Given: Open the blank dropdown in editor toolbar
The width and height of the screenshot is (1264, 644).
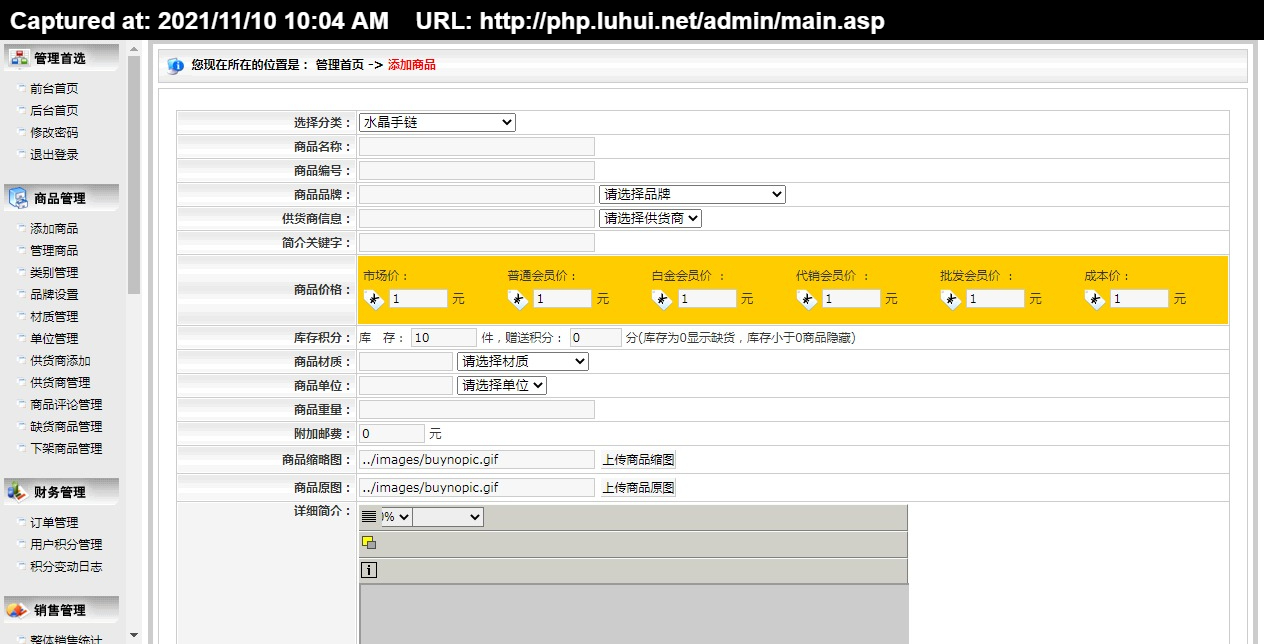Looking at the screenshot, I should pyautogui.click(x=448, y=517).
